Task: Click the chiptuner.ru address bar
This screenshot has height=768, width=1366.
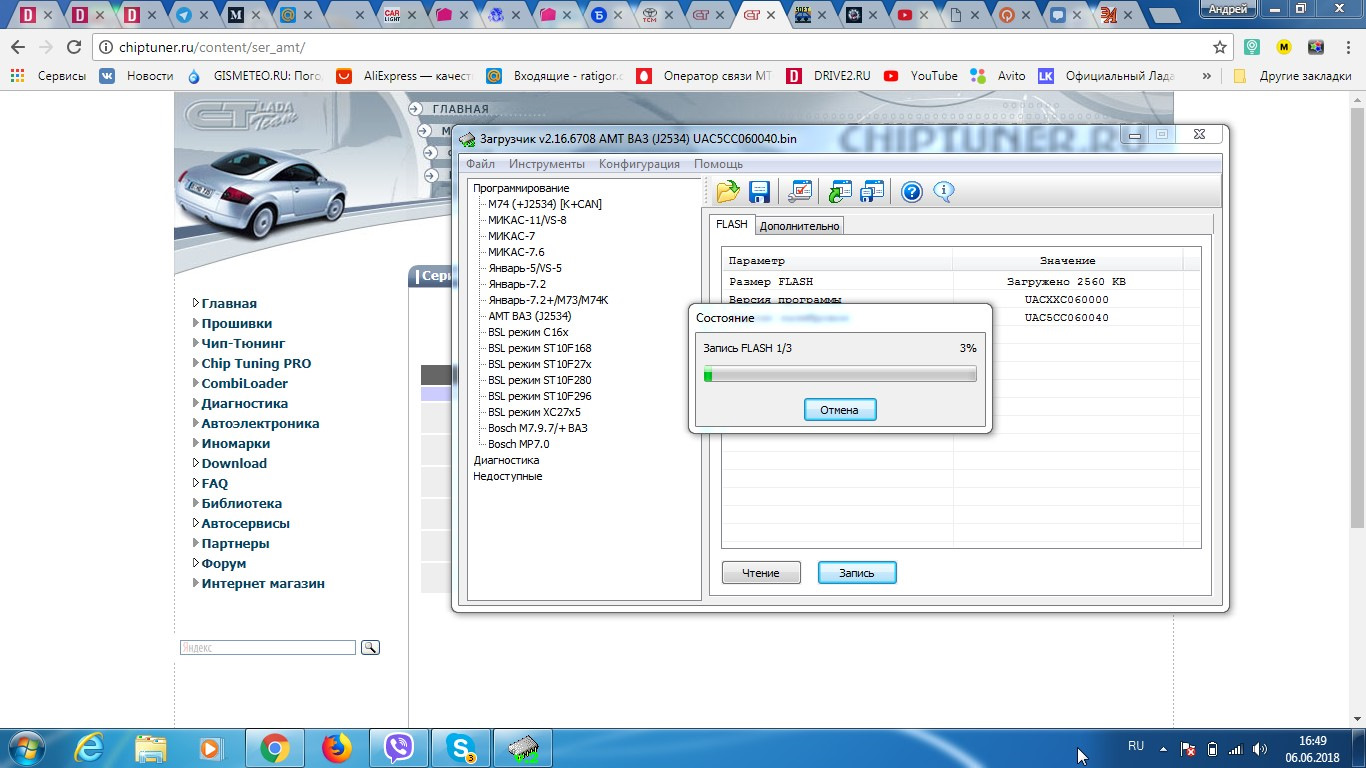Action: [650, 47]
